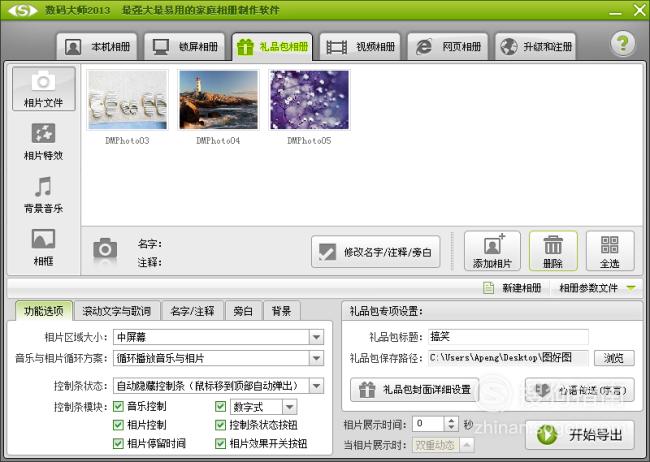Viewport: 650px width, 462px height.
Task: Select the 背景 tab
Action: [x=281, y=311]
